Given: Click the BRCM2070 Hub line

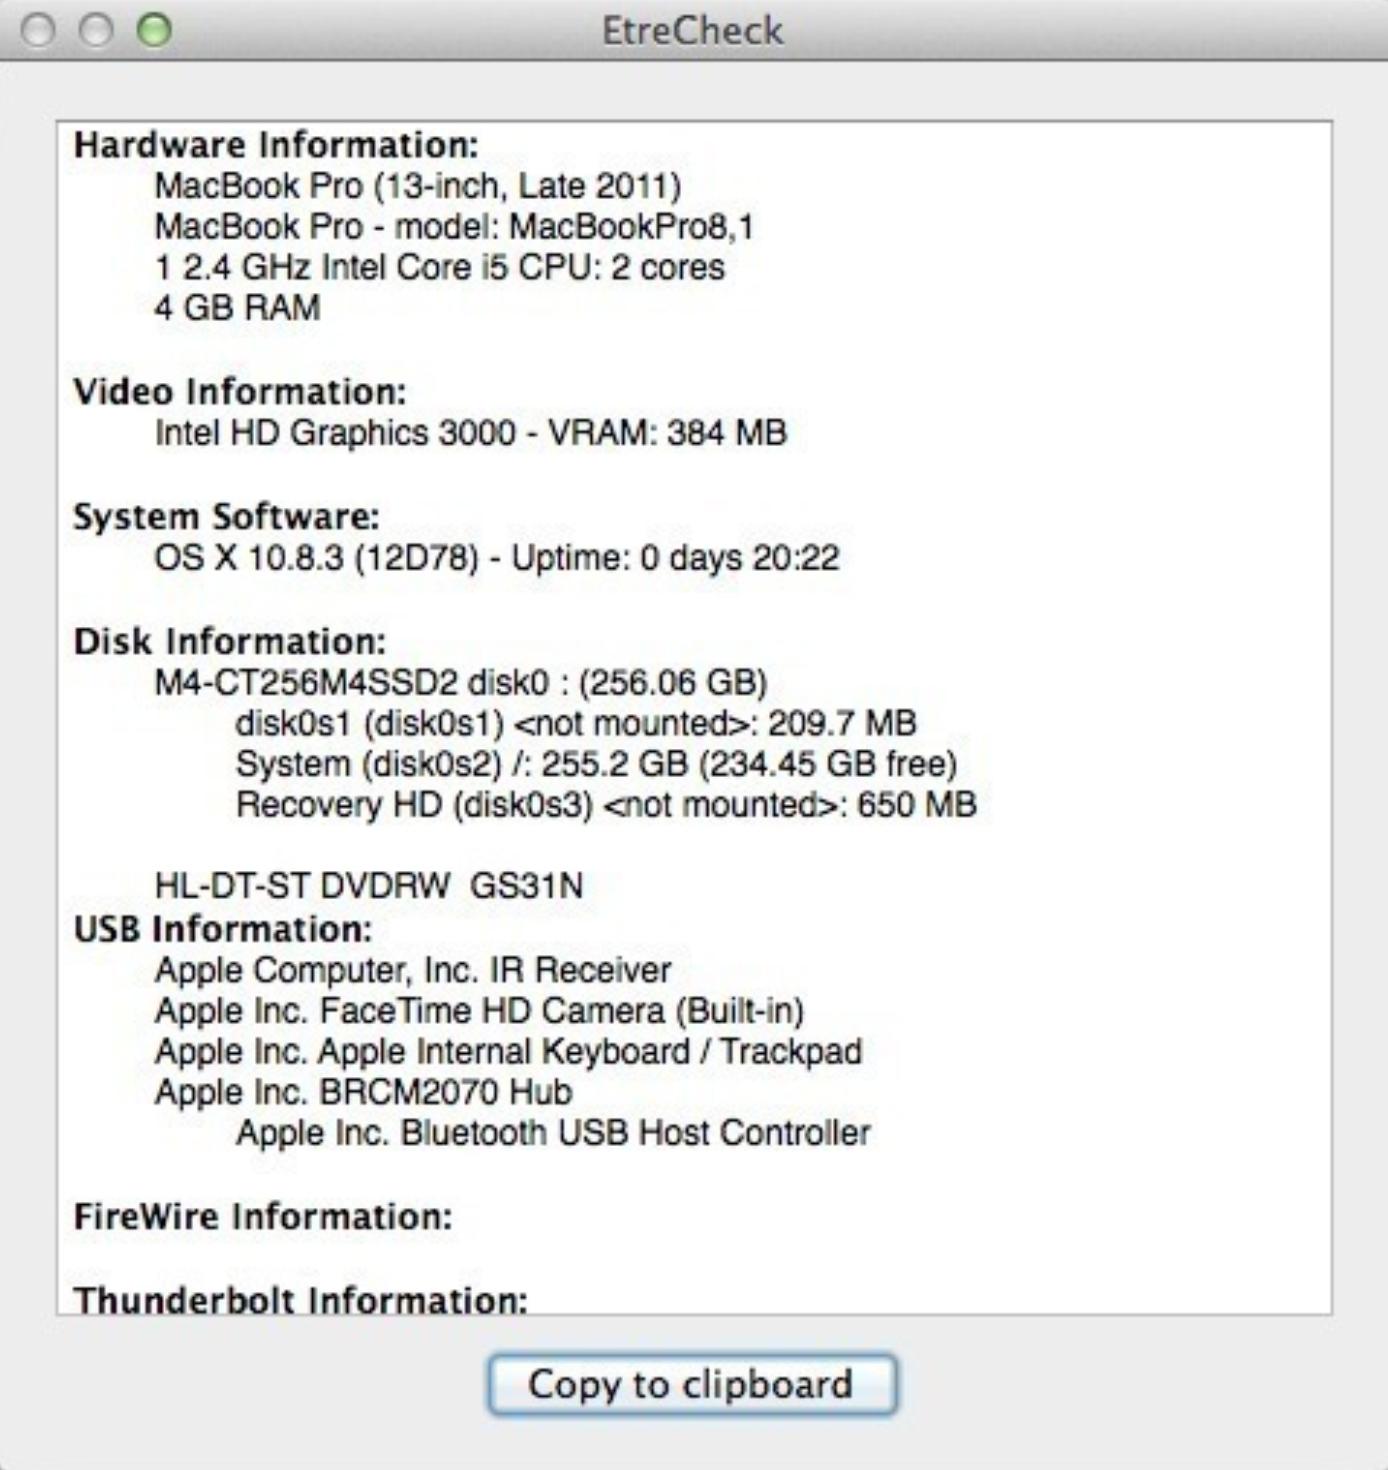Looking at the screenshot, I should click(x=363, y=1092).
